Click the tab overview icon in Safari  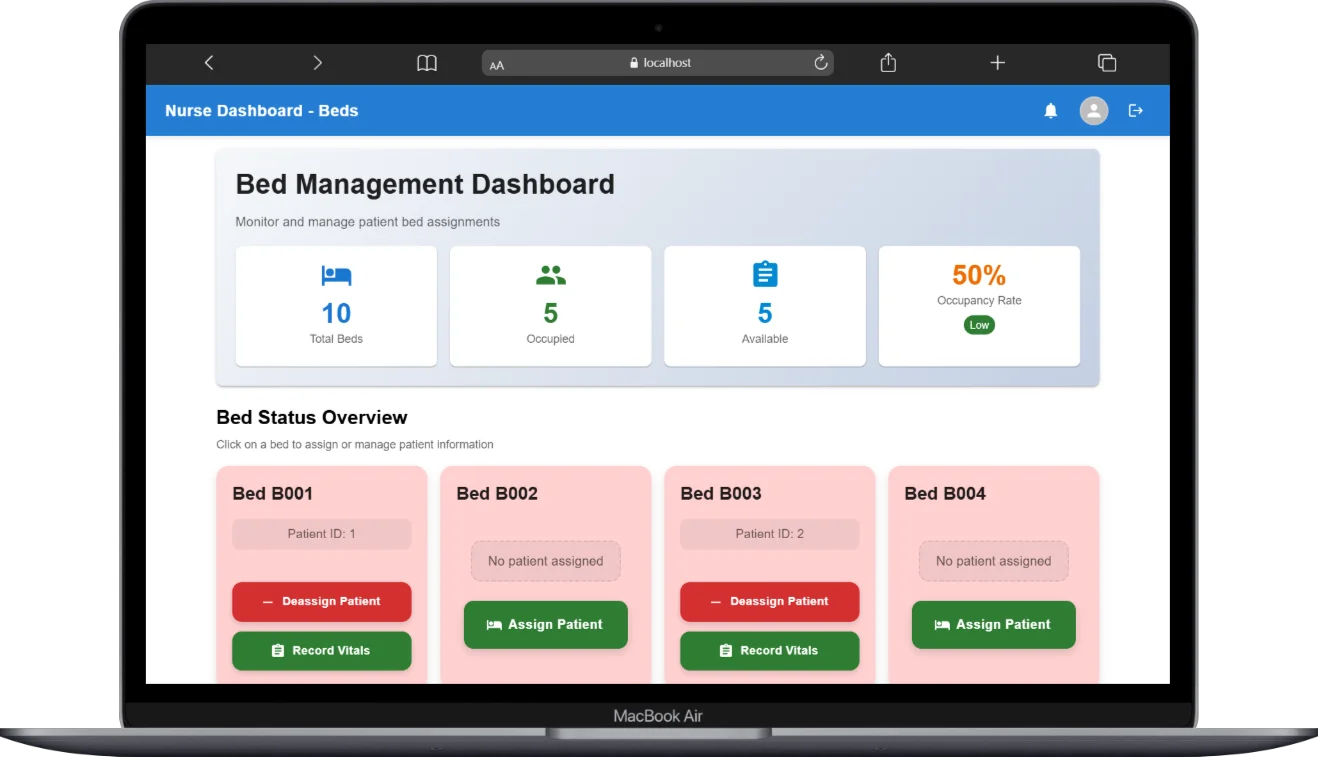click(1107, 62)
